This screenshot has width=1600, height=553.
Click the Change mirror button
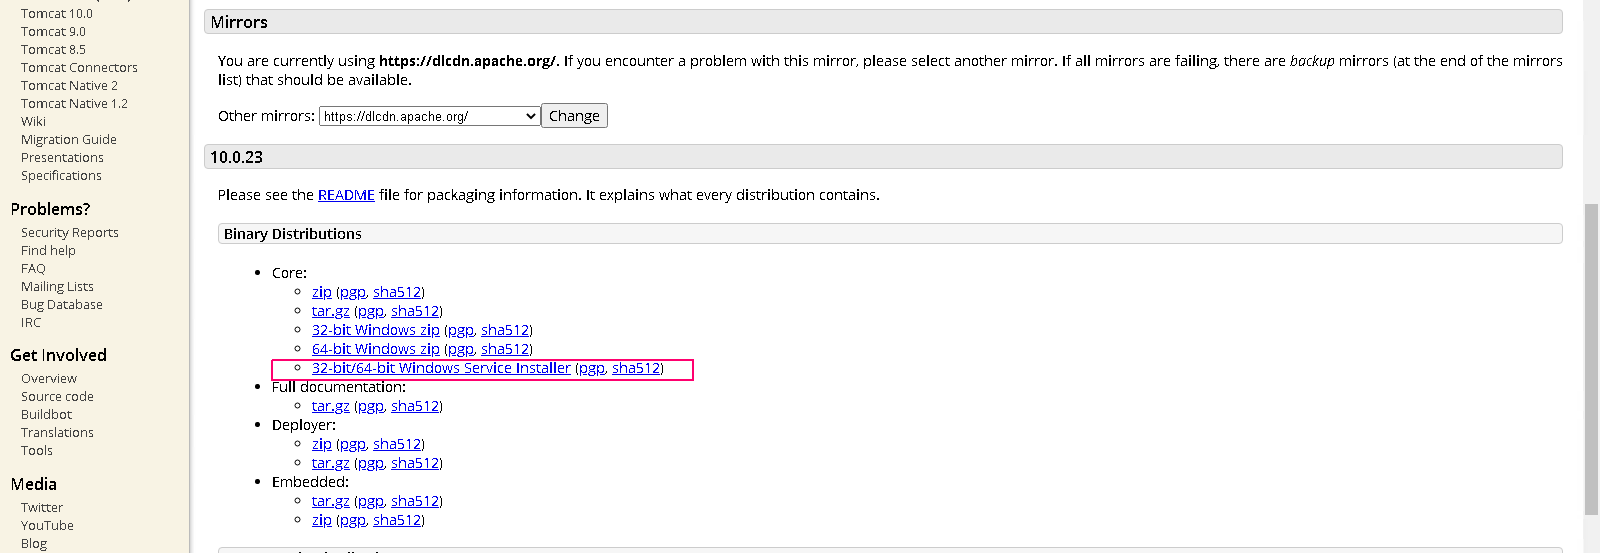point(574,116)
